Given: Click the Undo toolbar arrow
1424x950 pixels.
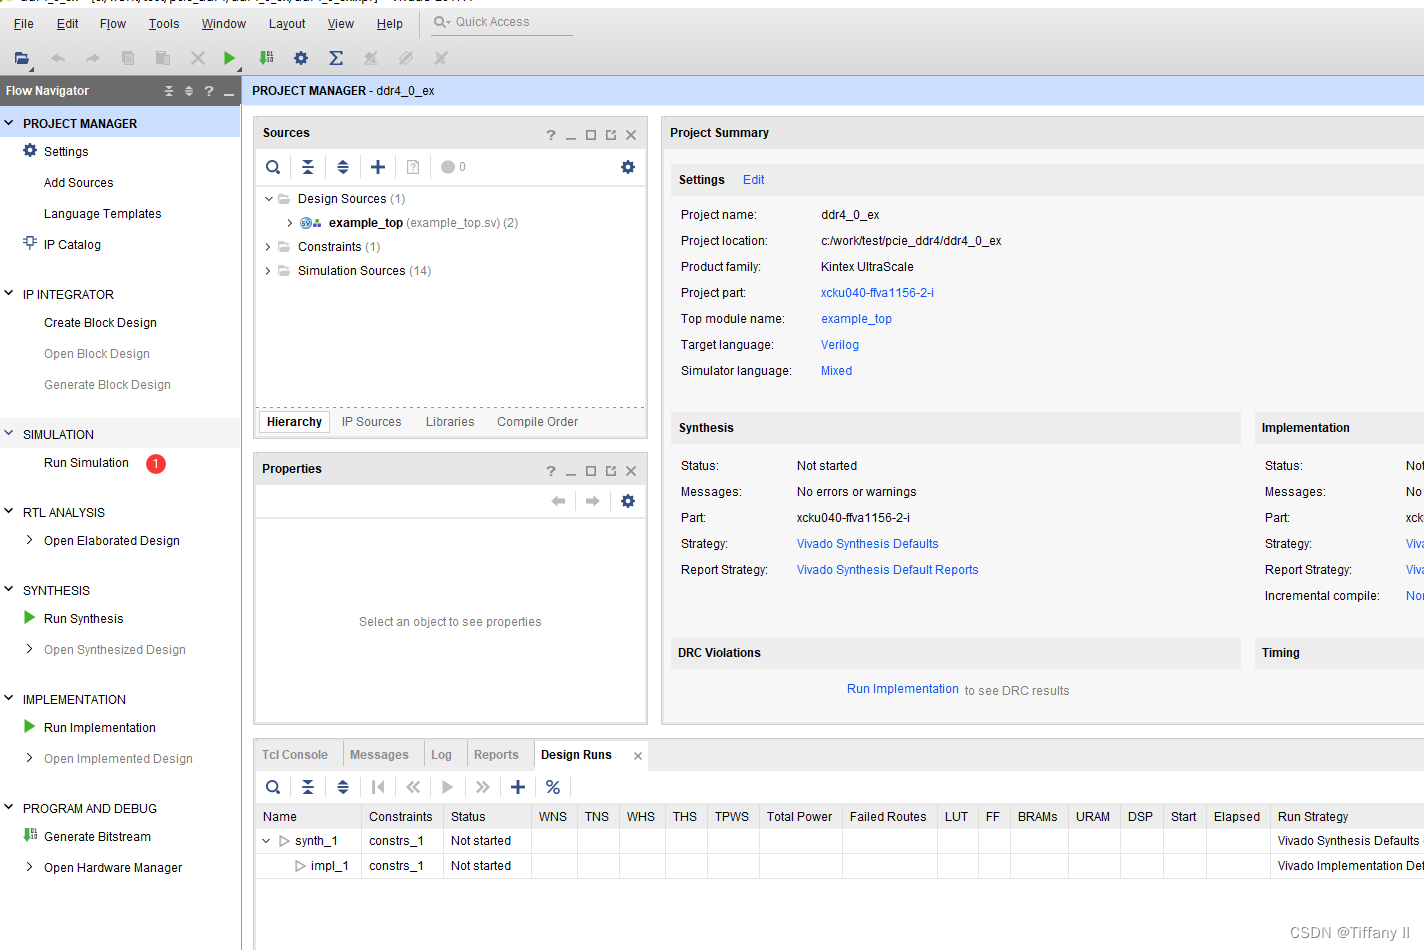Looking at the screenshot, I should click(x=58, y=58).
